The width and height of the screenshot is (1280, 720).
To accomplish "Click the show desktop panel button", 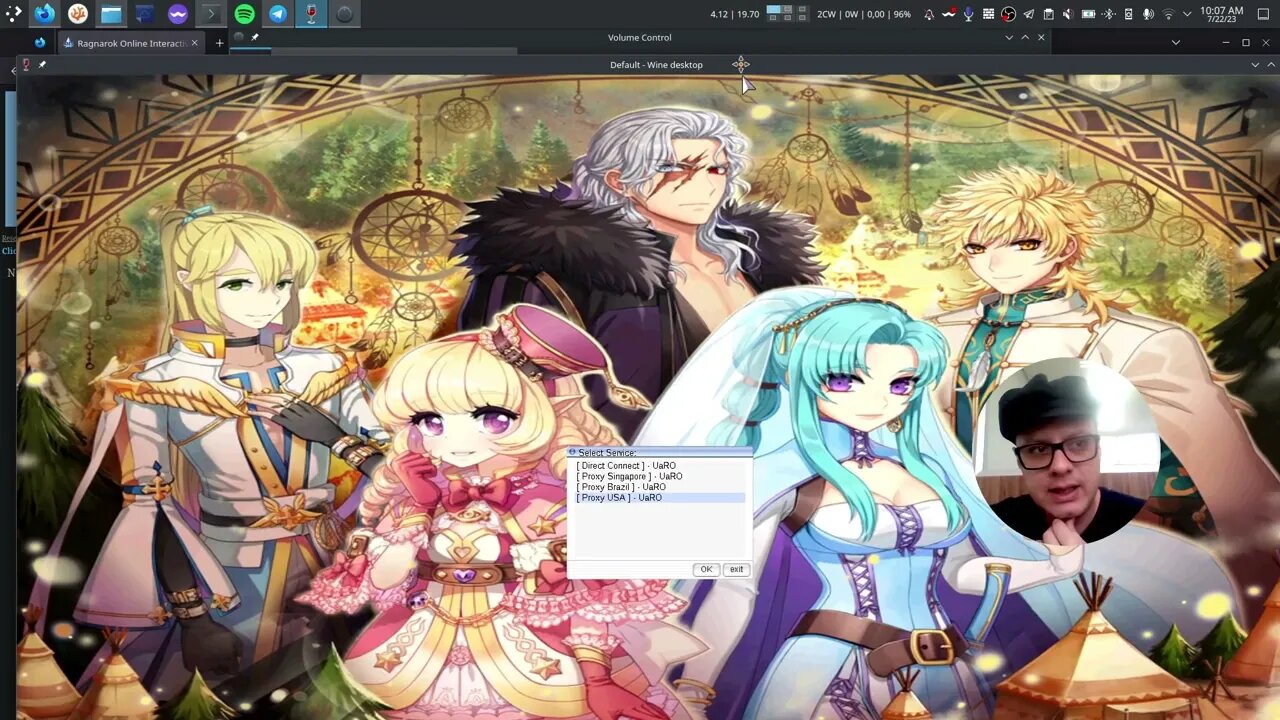I will click(1263, 14).
